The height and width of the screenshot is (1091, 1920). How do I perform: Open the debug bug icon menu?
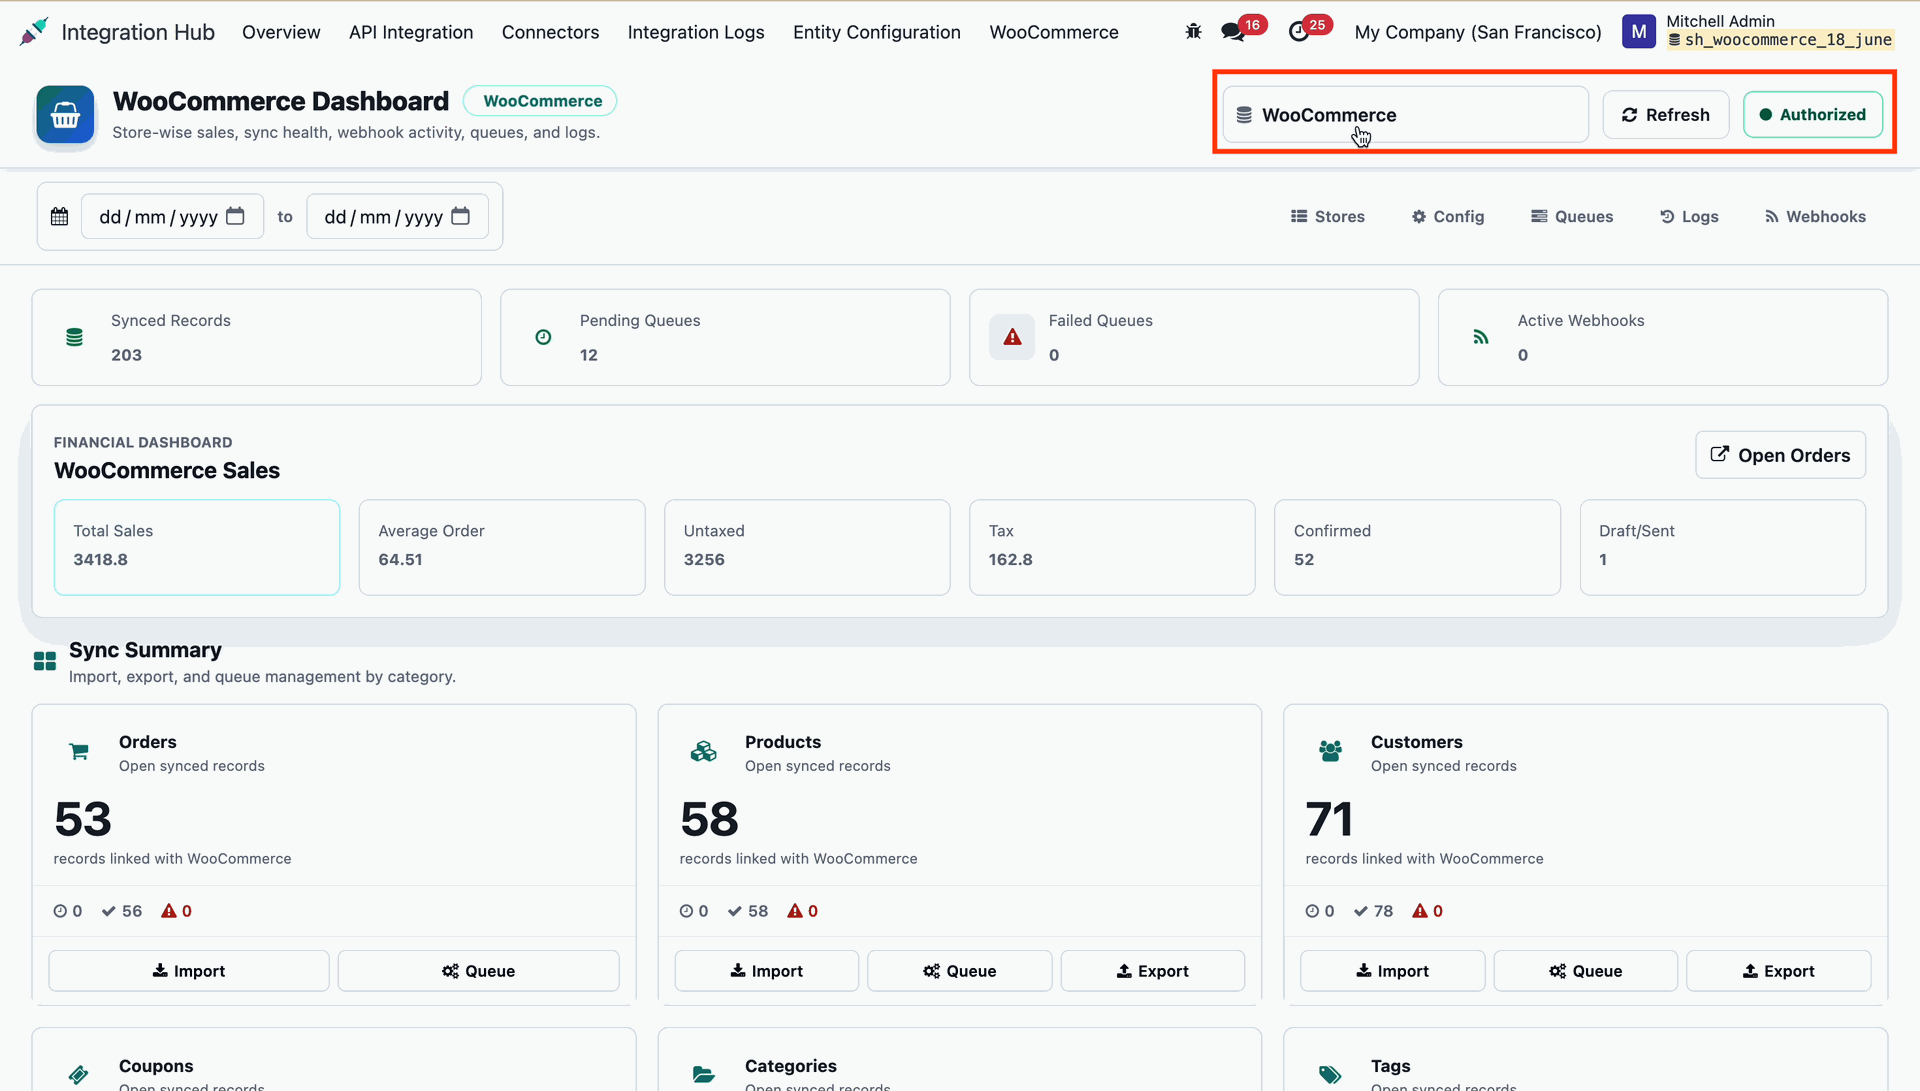1193,32
